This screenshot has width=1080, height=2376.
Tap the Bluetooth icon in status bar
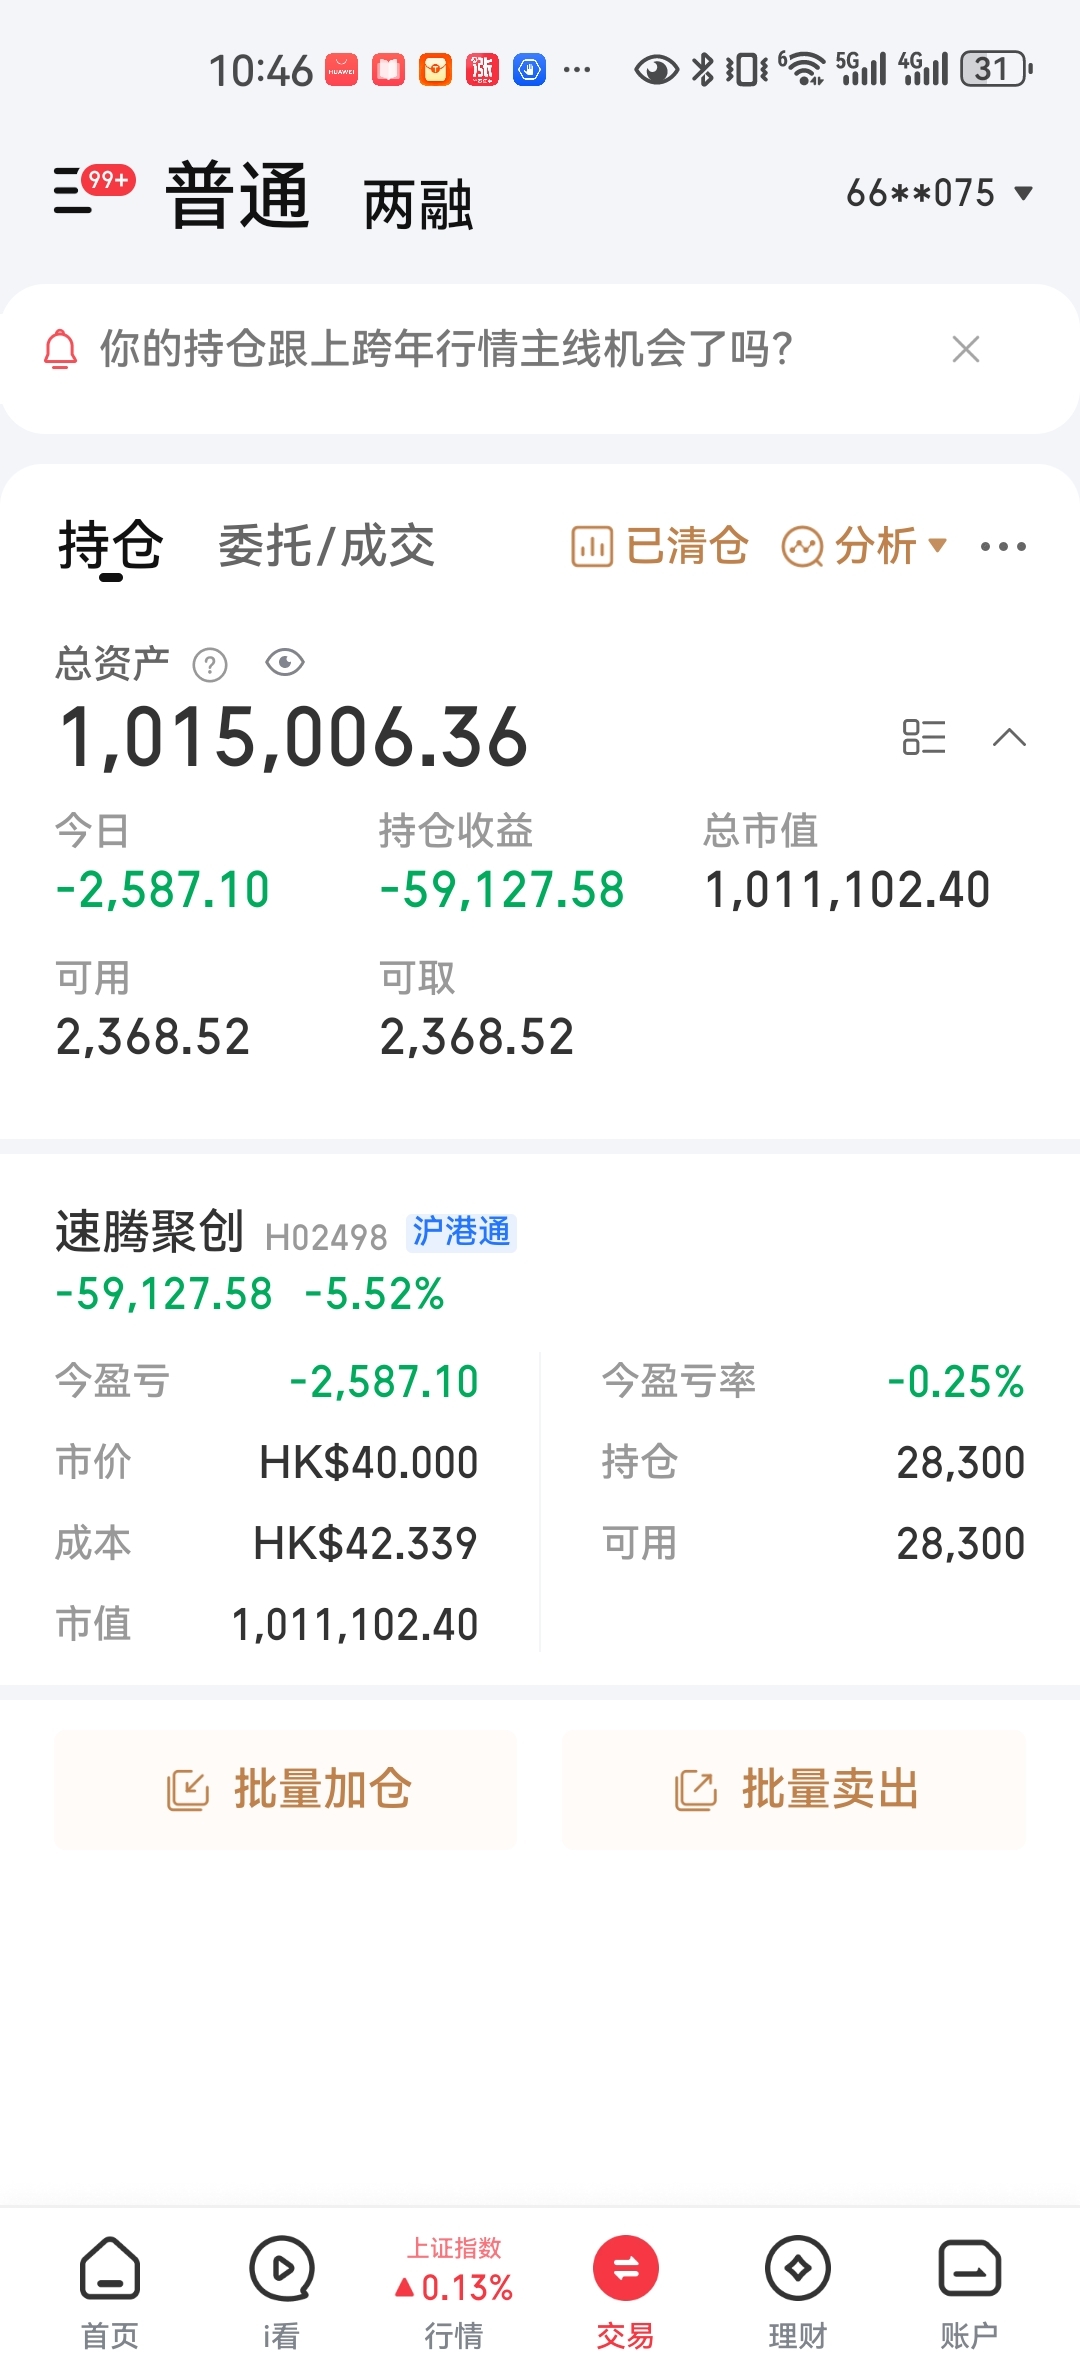[x=704, y=69]
